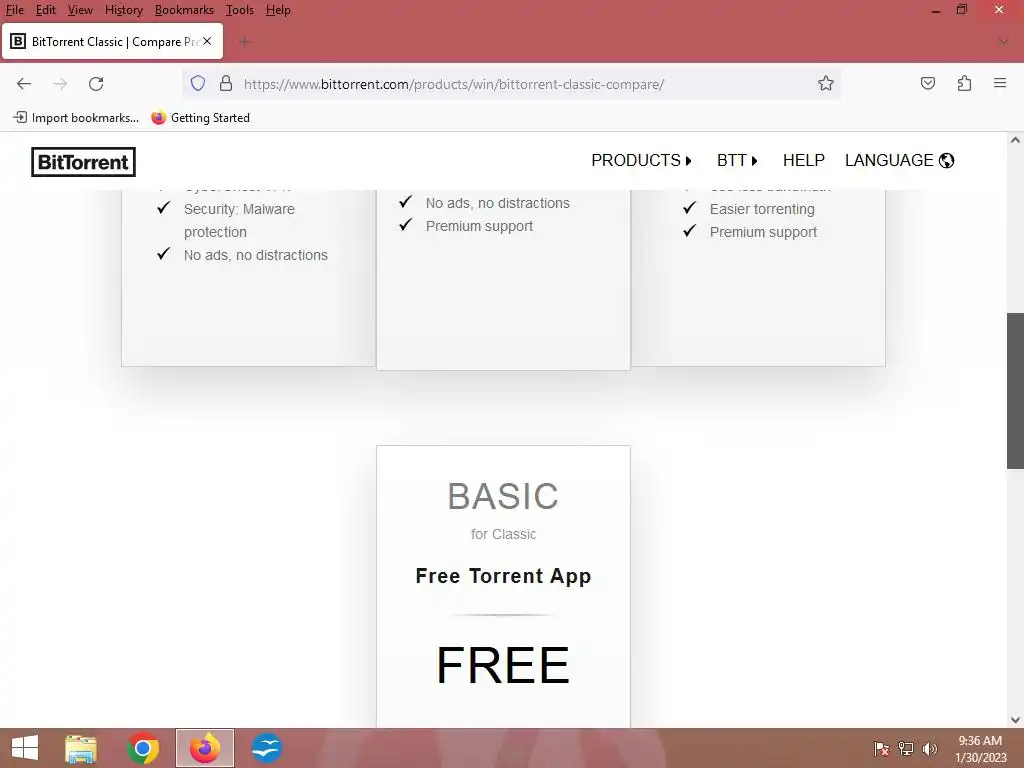Viewport: 1024px width, 768px height.
Task: Open the Firefox hamburger application menu
Action: point(1000,84)
